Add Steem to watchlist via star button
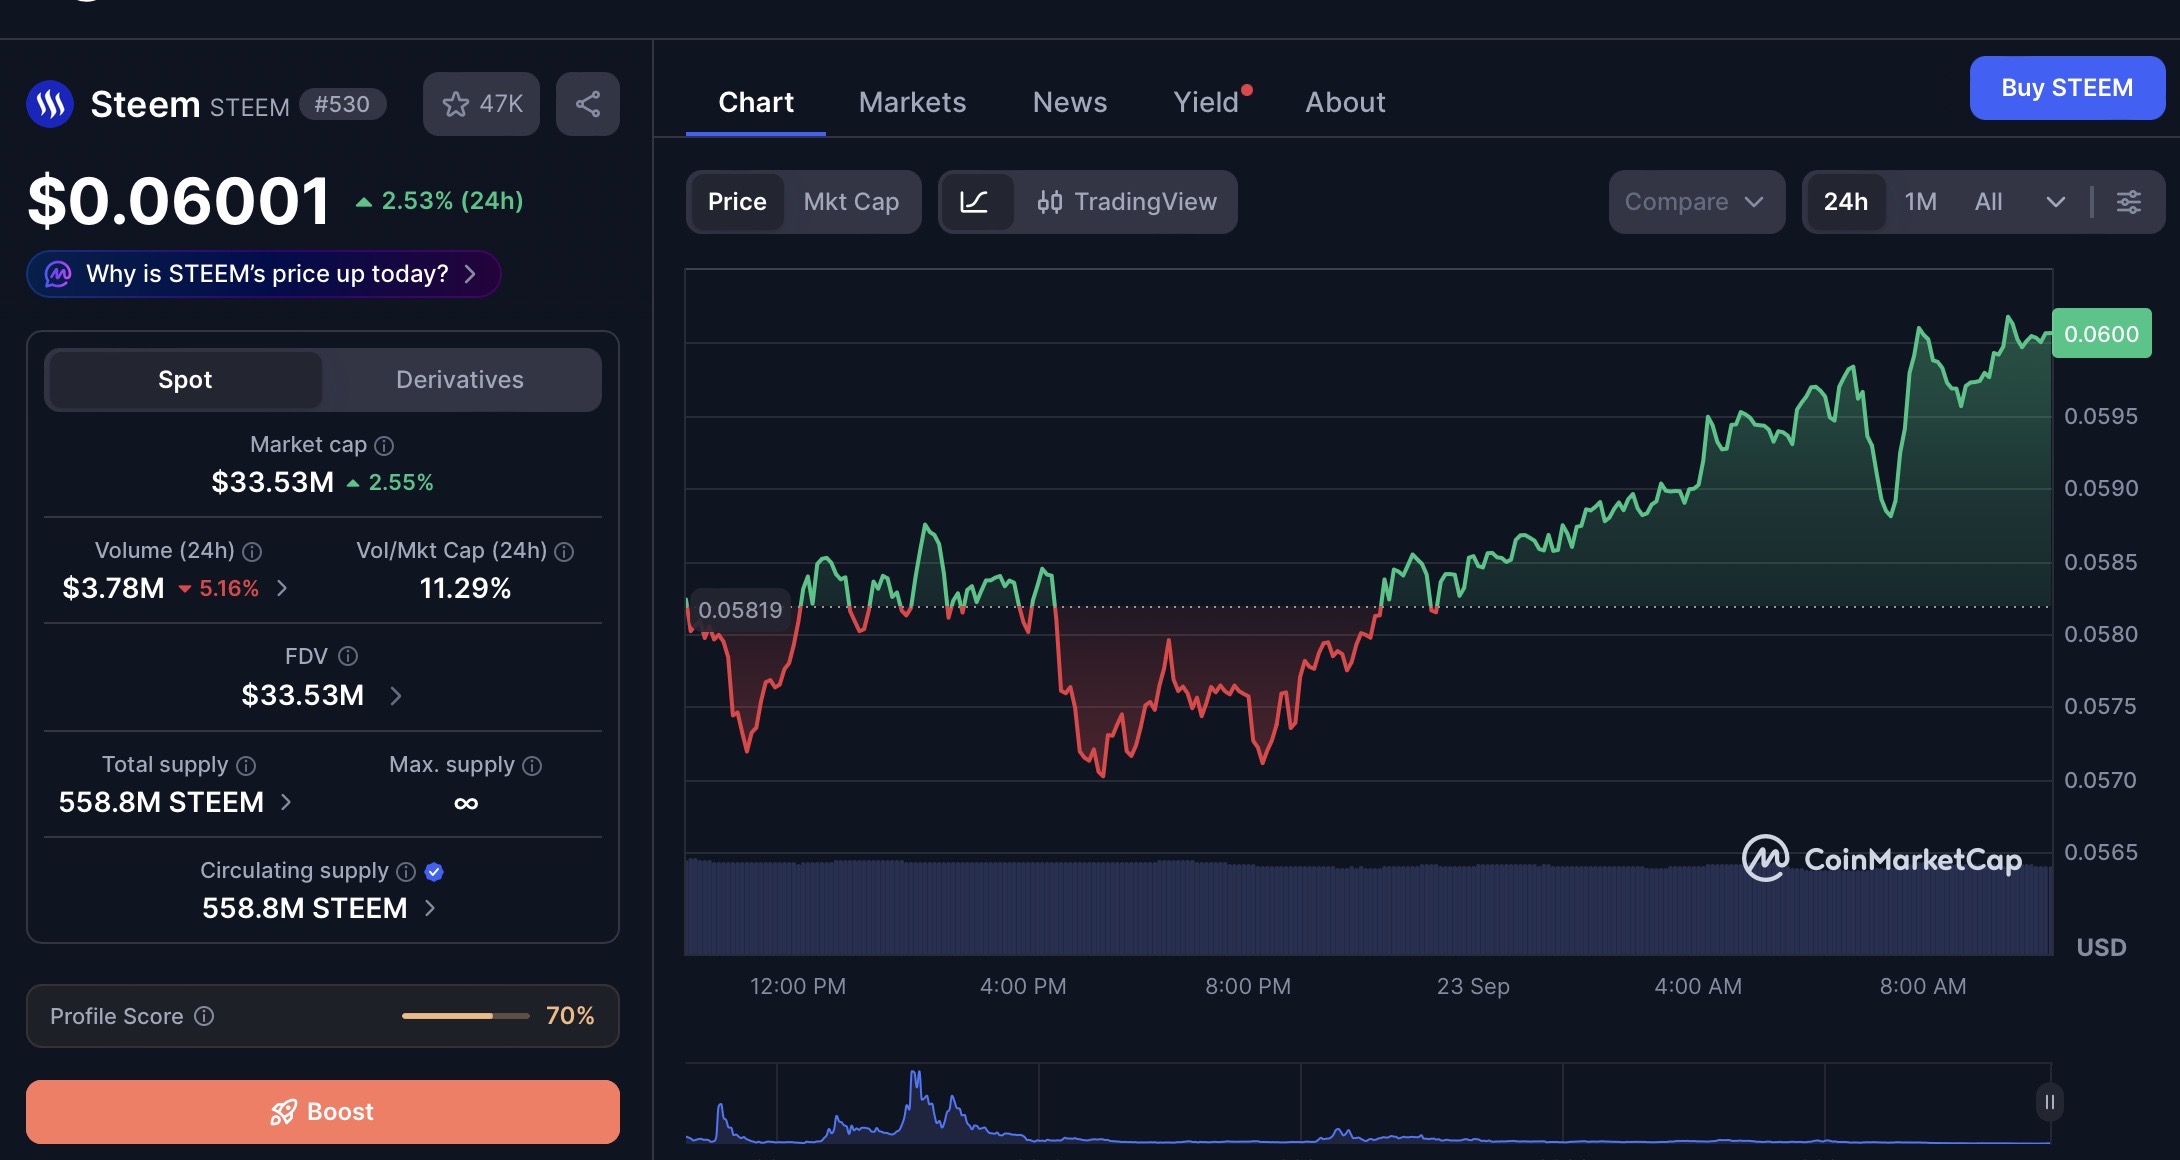The height and width of the screenshot is (1160, 2180). click(481, 104)
